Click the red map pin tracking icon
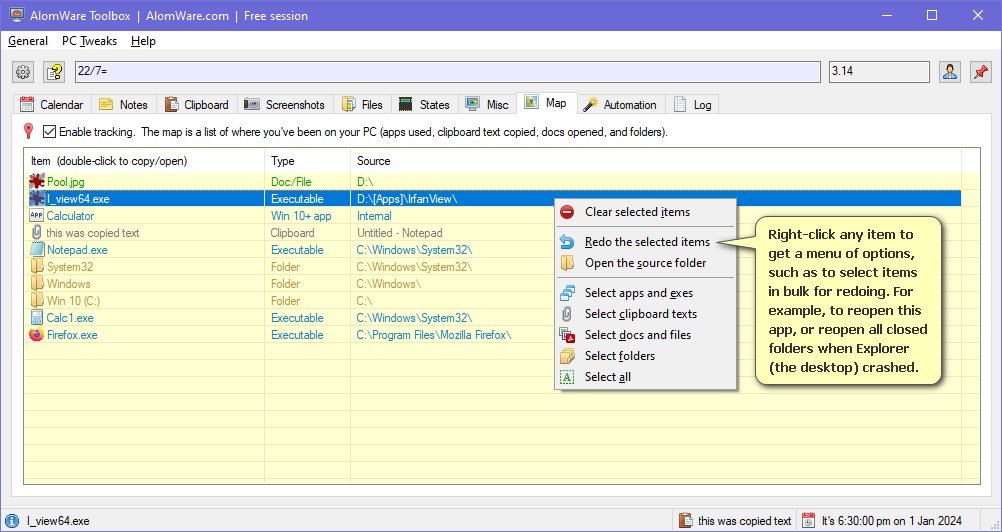1002x532 pixels. [30, 131]
